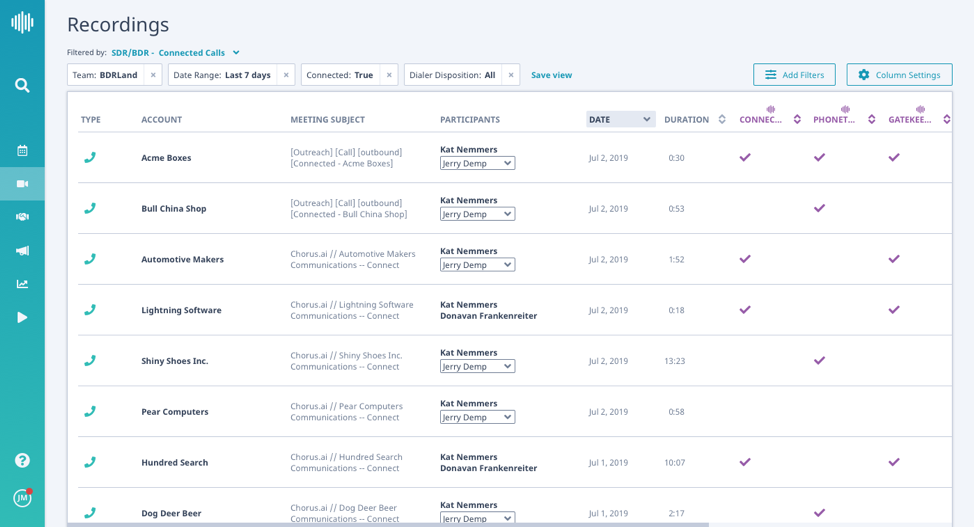
Task: Open the play triangle sidebar icon
Action: 22,318
